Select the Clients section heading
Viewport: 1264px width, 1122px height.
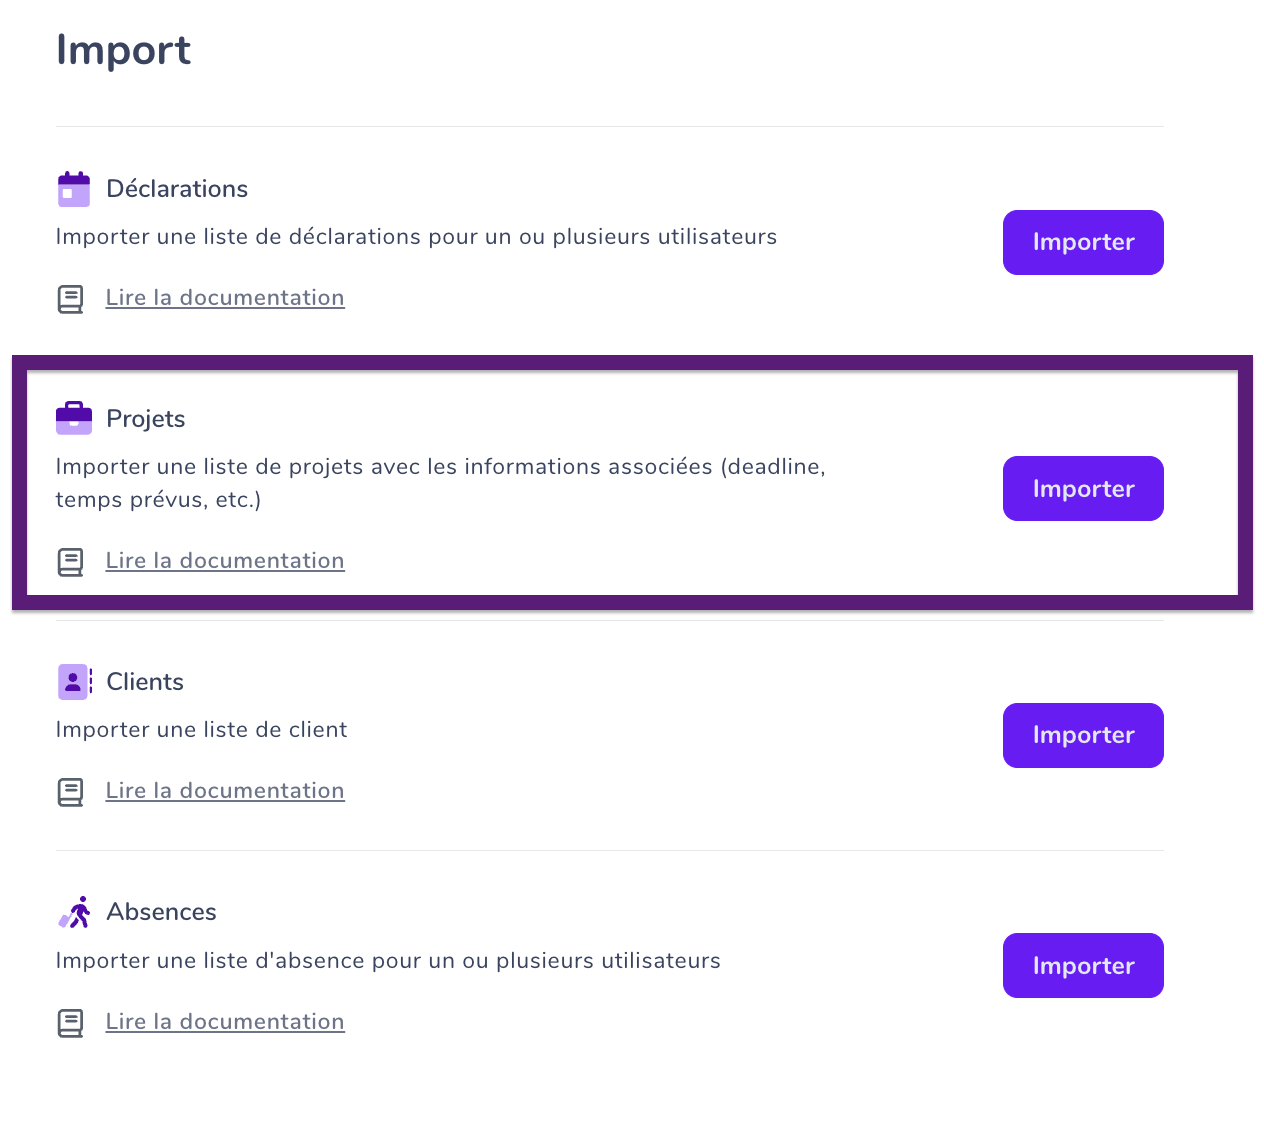(x=145, y=682)
